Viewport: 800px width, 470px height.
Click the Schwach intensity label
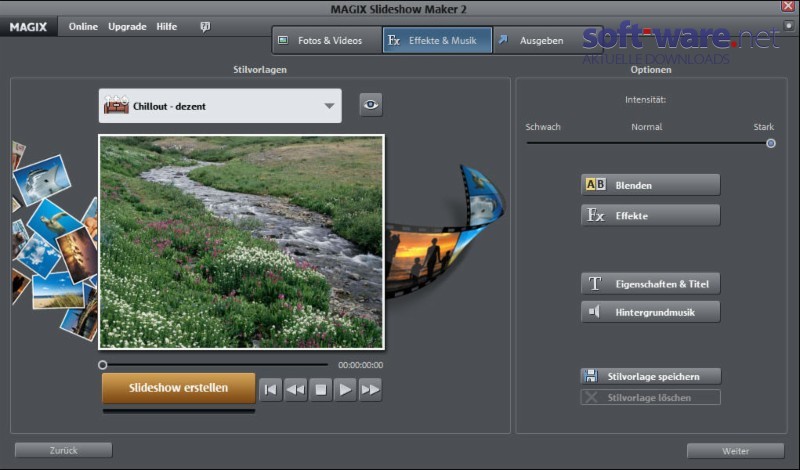point(543,127)
